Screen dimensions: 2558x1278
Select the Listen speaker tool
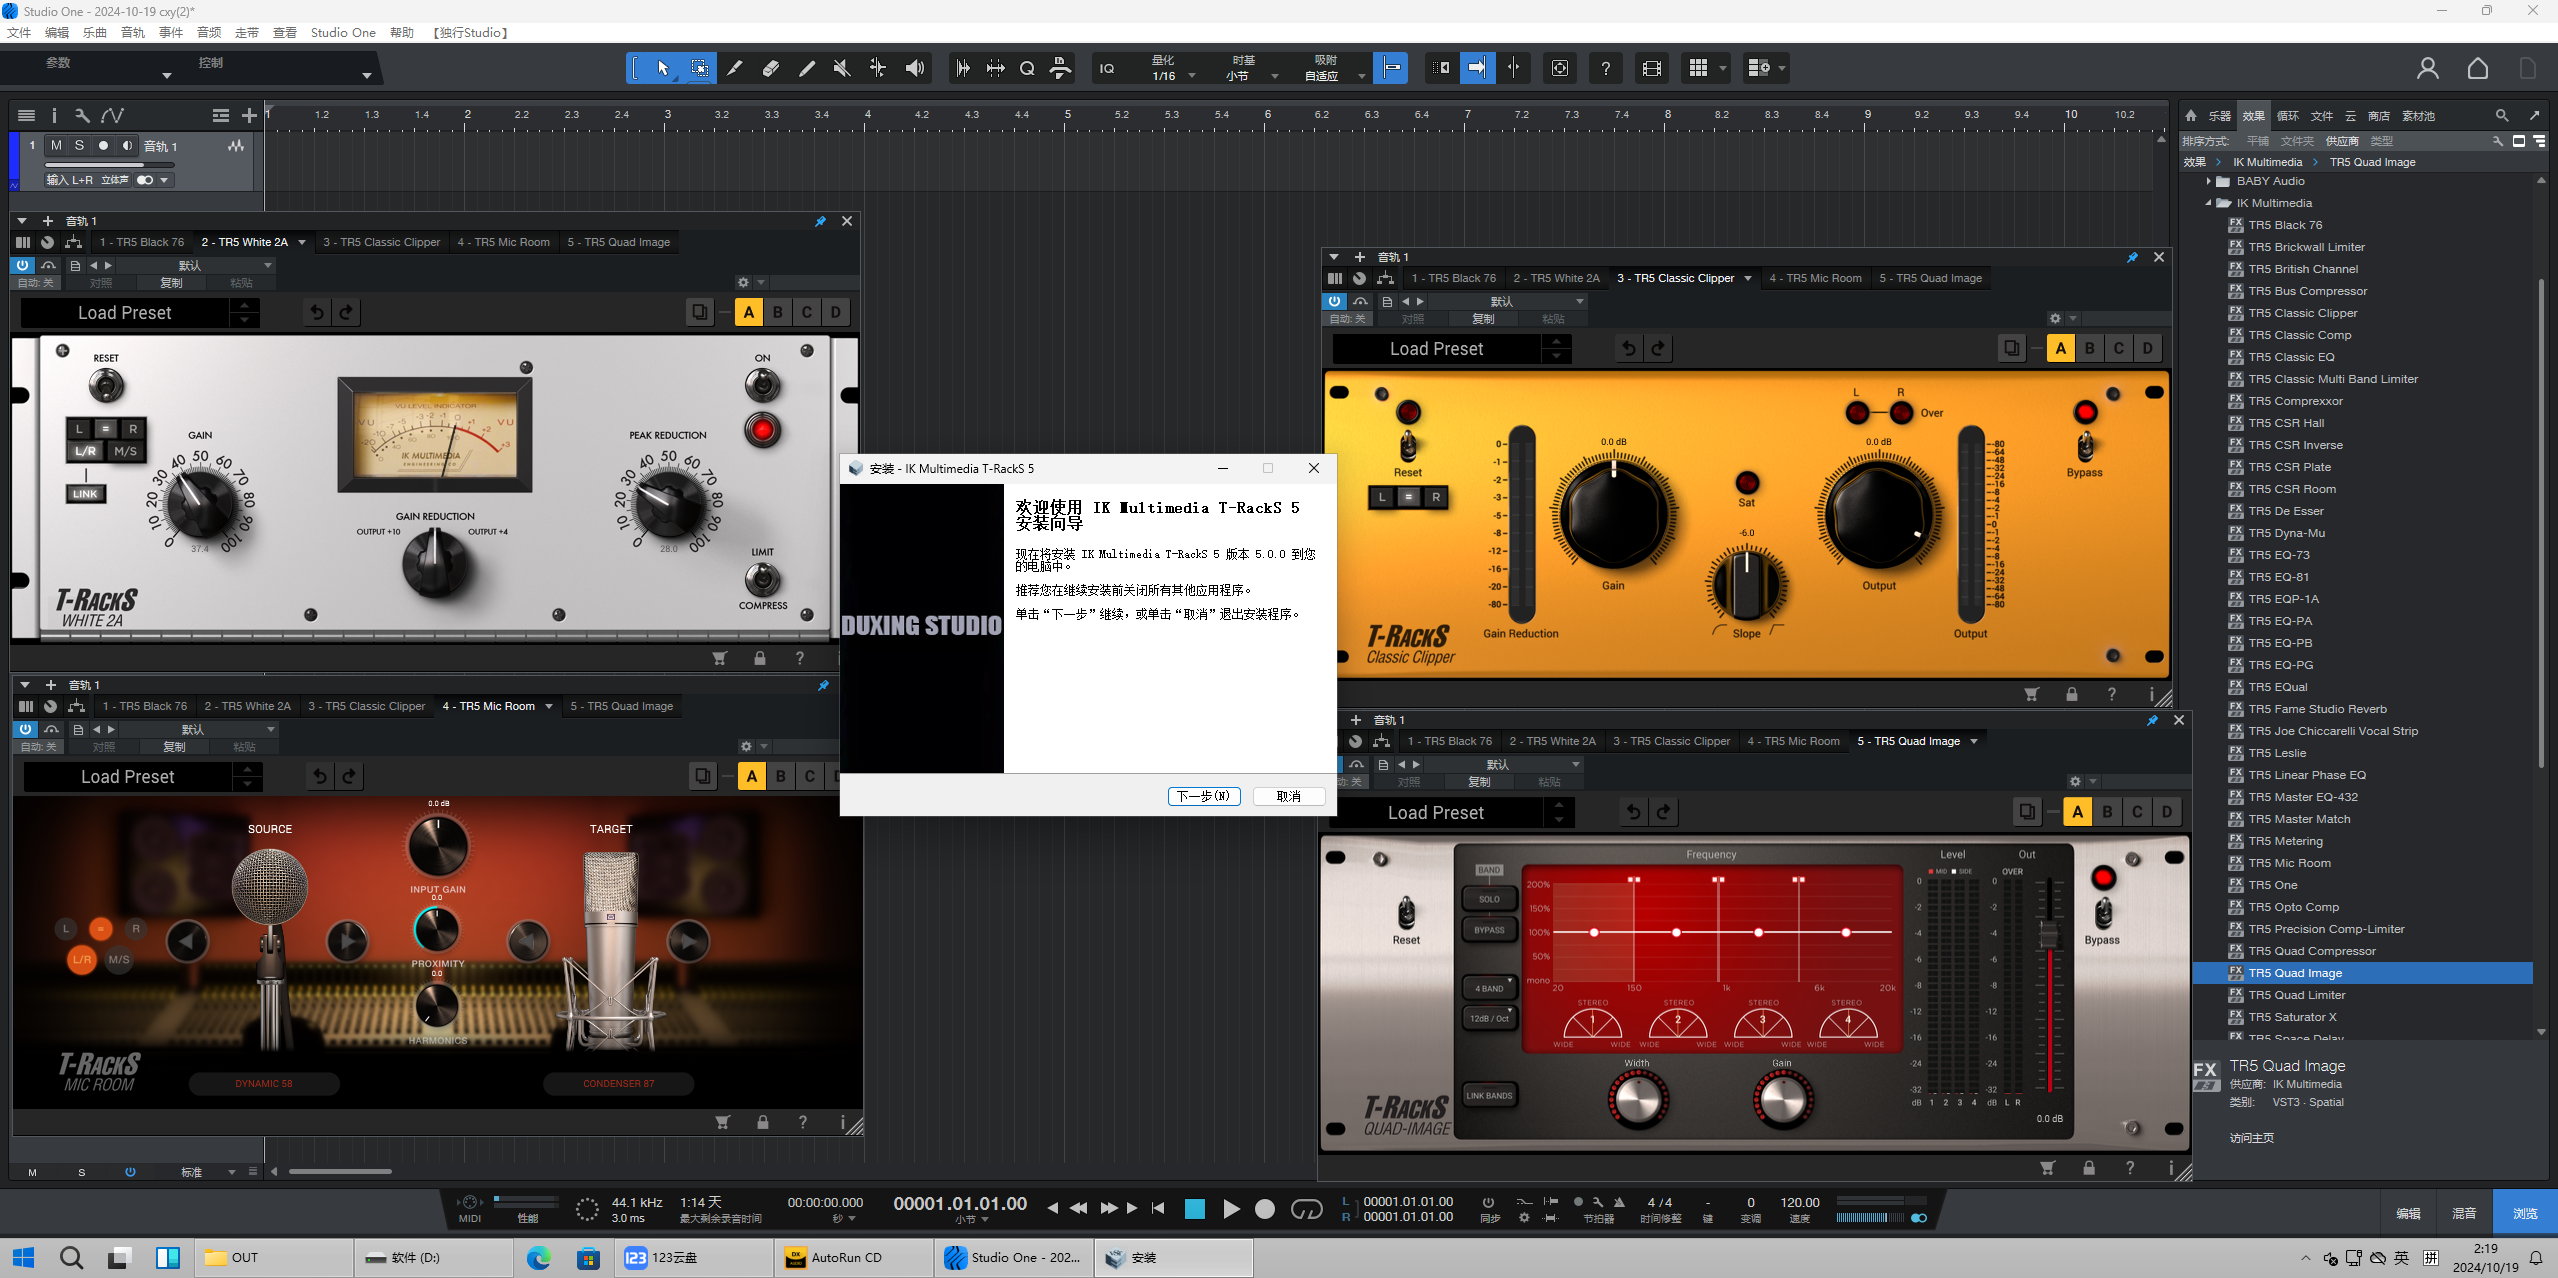pos(914,68)
